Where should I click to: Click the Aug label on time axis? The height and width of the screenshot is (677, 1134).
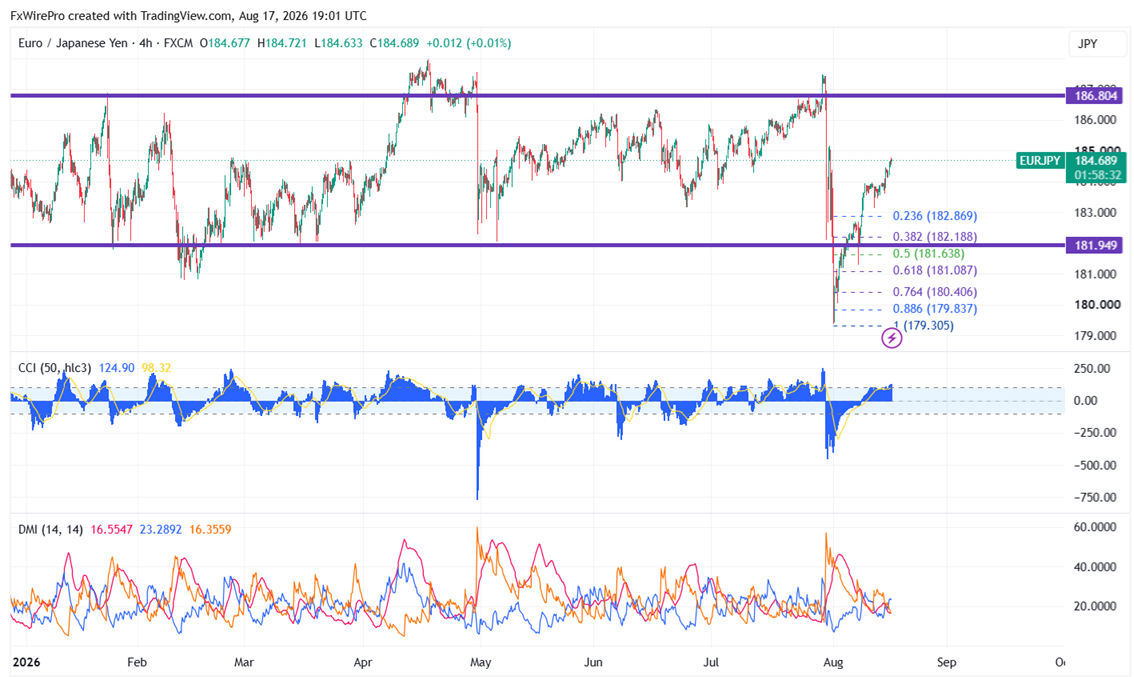833,662
